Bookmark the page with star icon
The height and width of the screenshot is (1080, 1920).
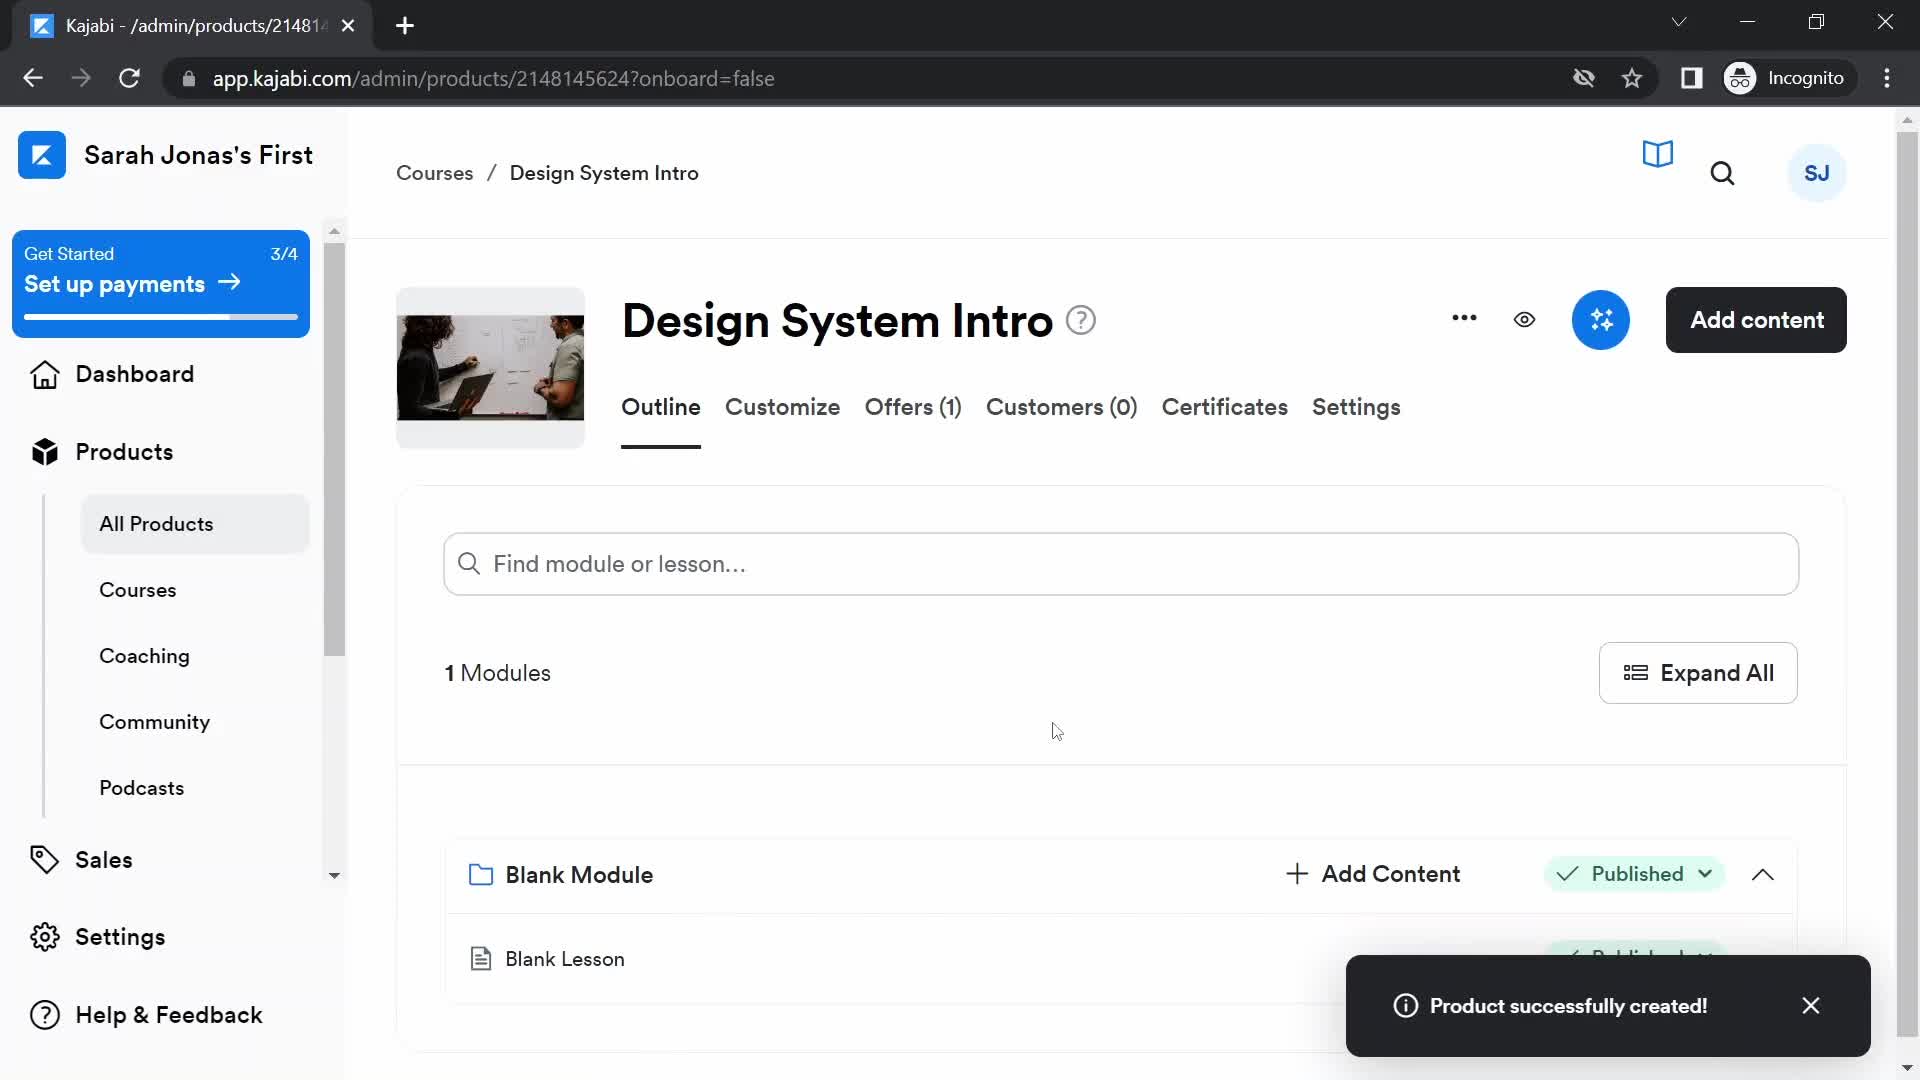click(1632, 78)
